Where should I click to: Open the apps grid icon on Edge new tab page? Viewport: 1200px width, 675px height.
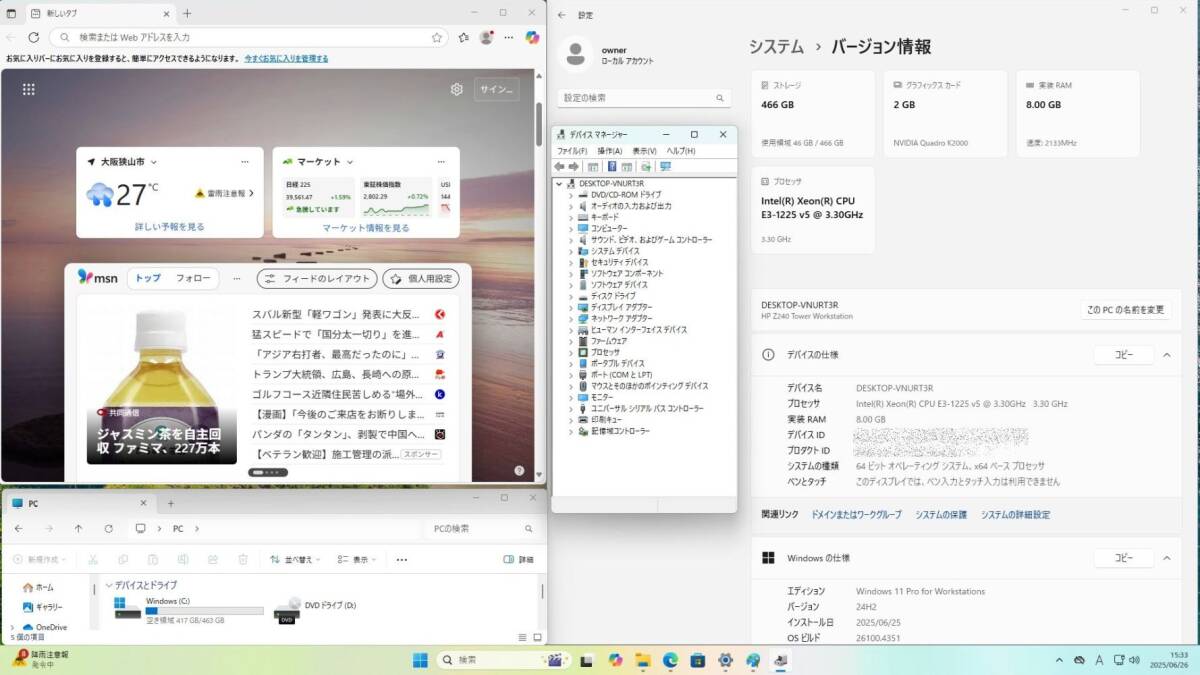click(x=29, y=89)
